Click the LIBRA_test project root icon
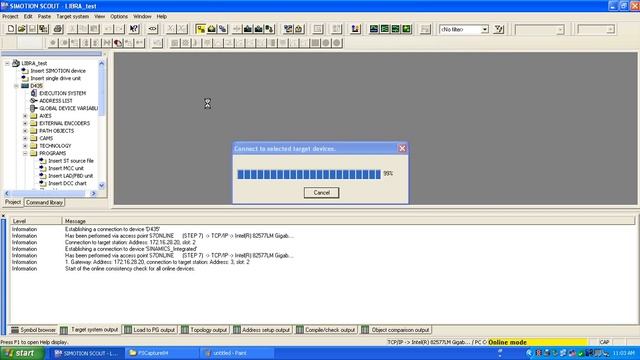This screenshot has width=640, height=360. (16, 63)
